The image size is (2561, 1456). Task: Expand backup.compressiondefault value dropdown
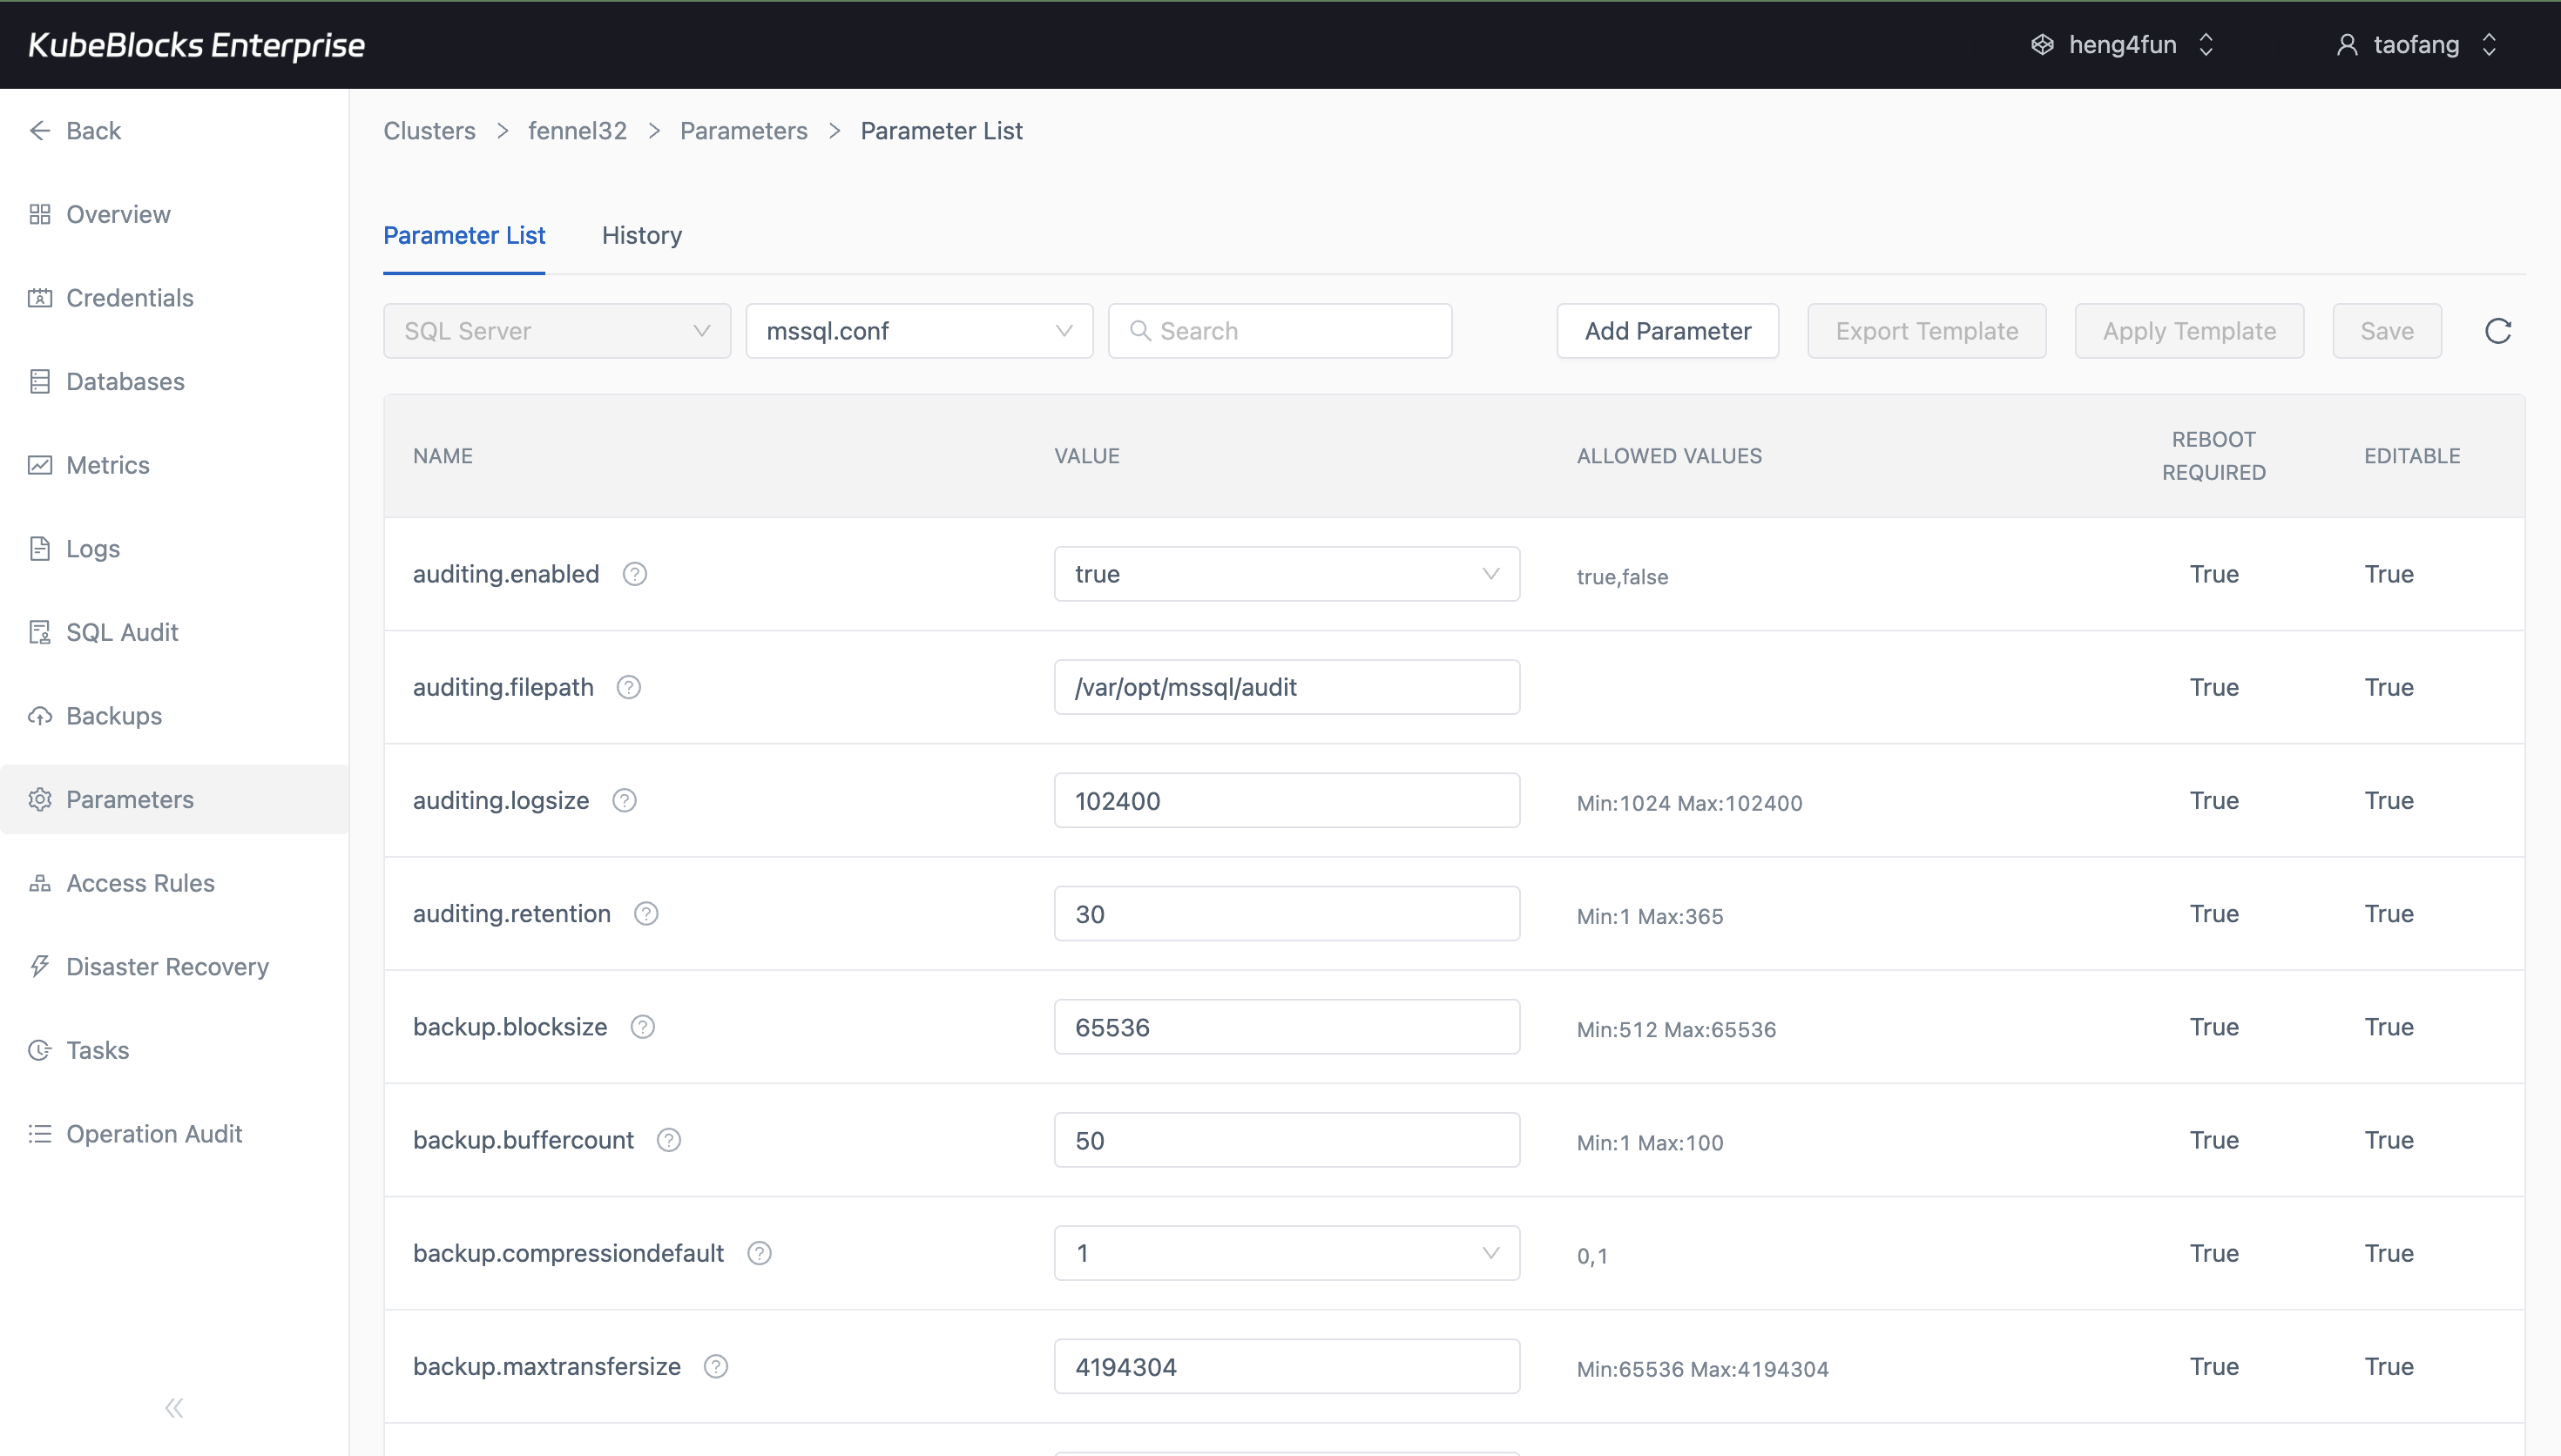[1286, 1253]
